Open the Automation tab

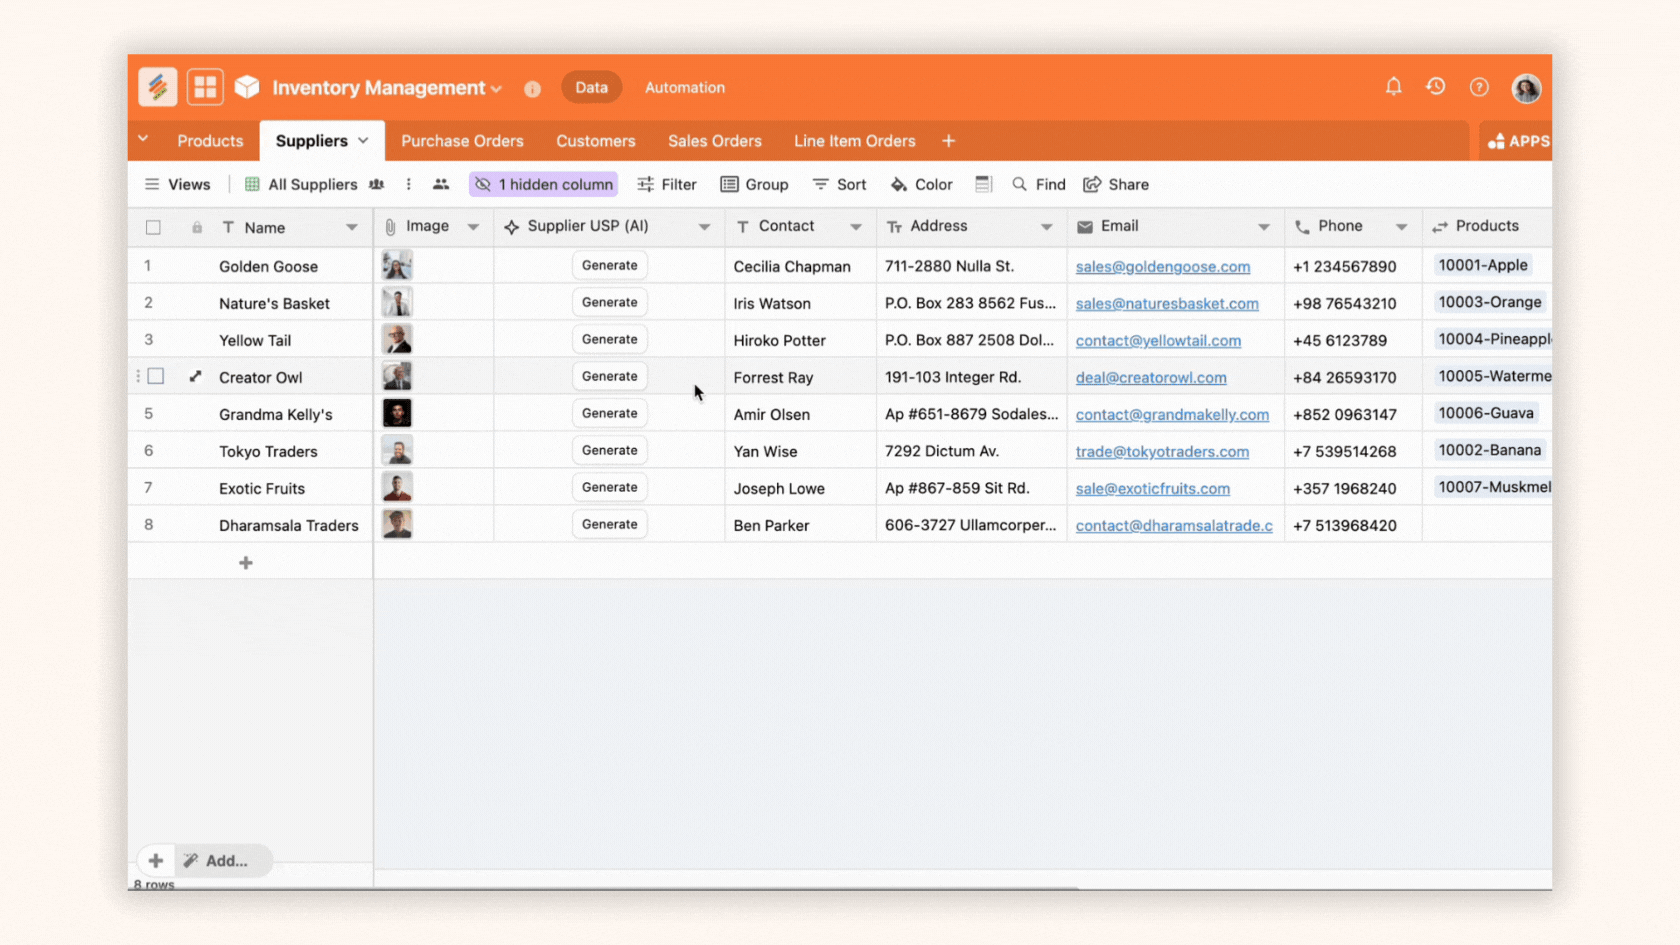(x=684, y=88)
